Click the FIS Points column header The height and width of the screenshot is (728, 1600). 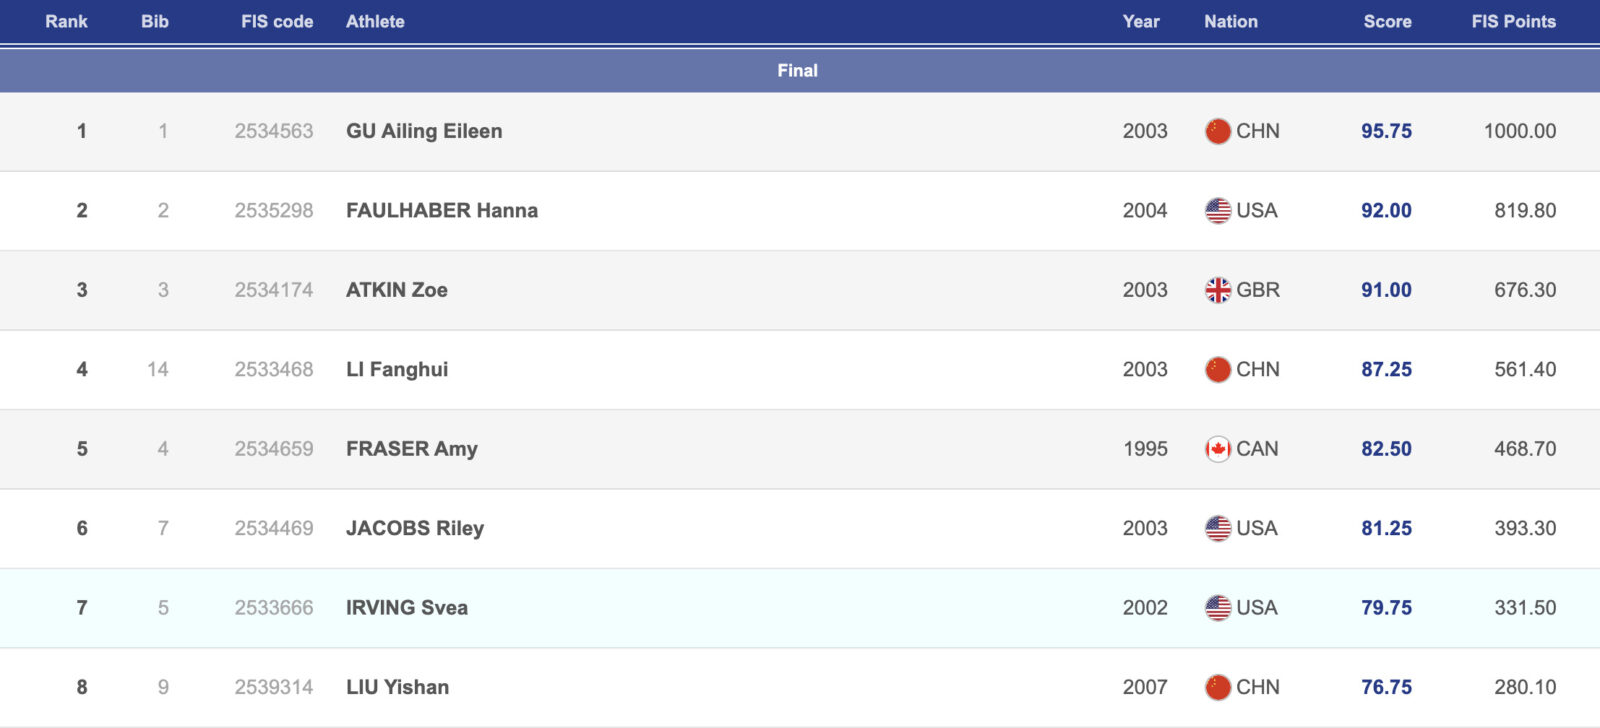(x=1513, y=21)
